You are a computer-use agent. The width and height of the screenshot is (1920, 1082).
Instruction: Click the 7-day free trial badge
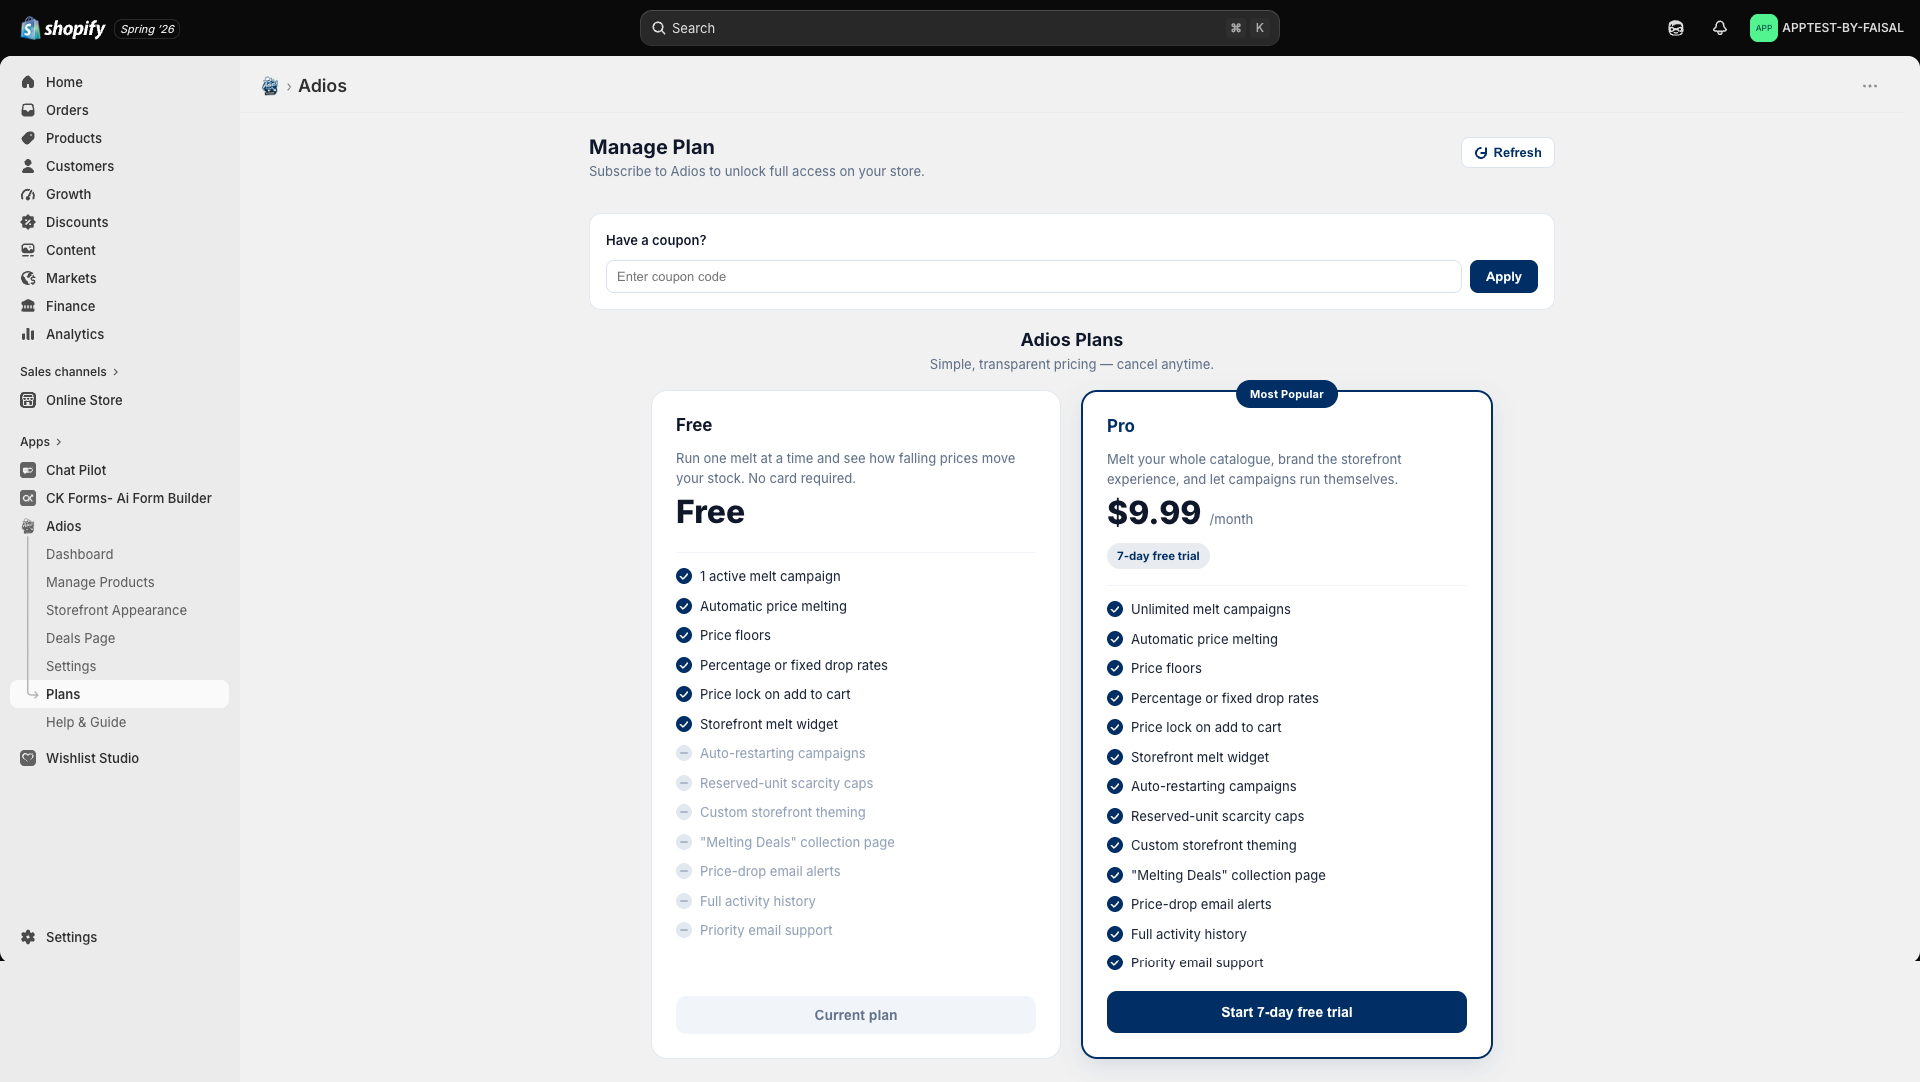click(x=1158, y=556)
